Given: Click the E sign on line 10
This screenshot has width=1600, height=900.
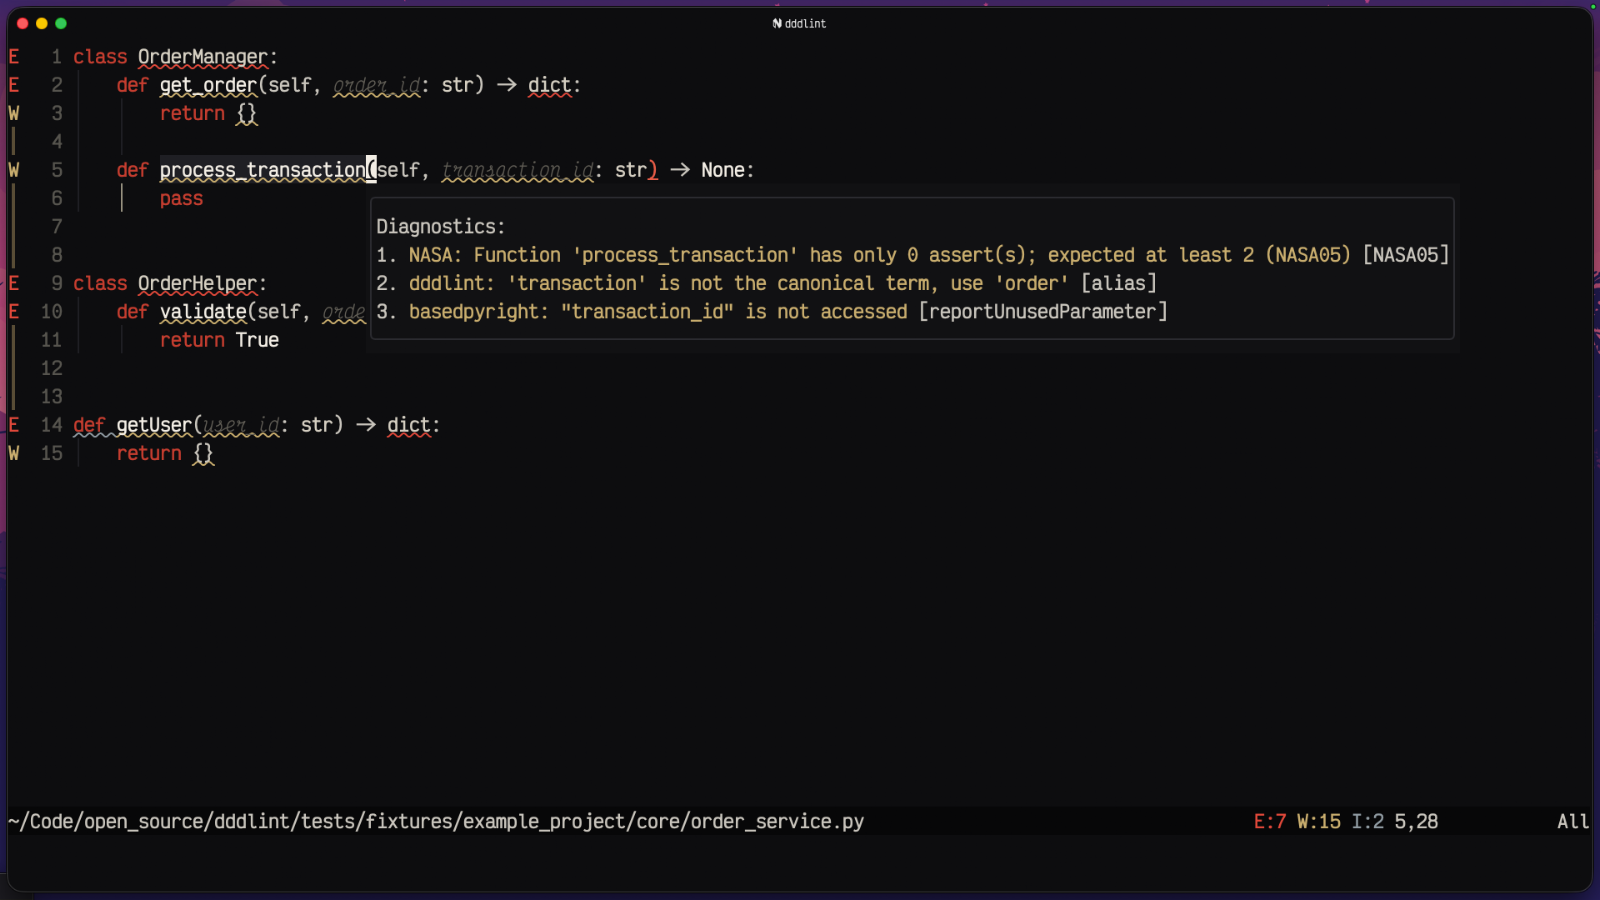Looking at the screenshot, I should tap(14, 311).
